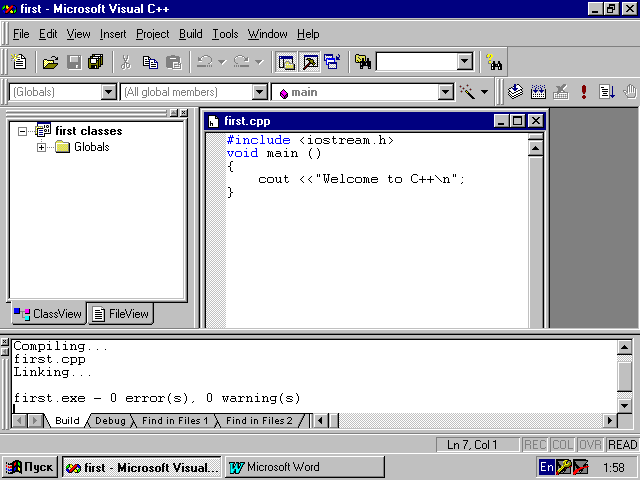Open the WizardBar actions dropdown arrow
This screenshot has height=480, width=640.
point(484,92)
